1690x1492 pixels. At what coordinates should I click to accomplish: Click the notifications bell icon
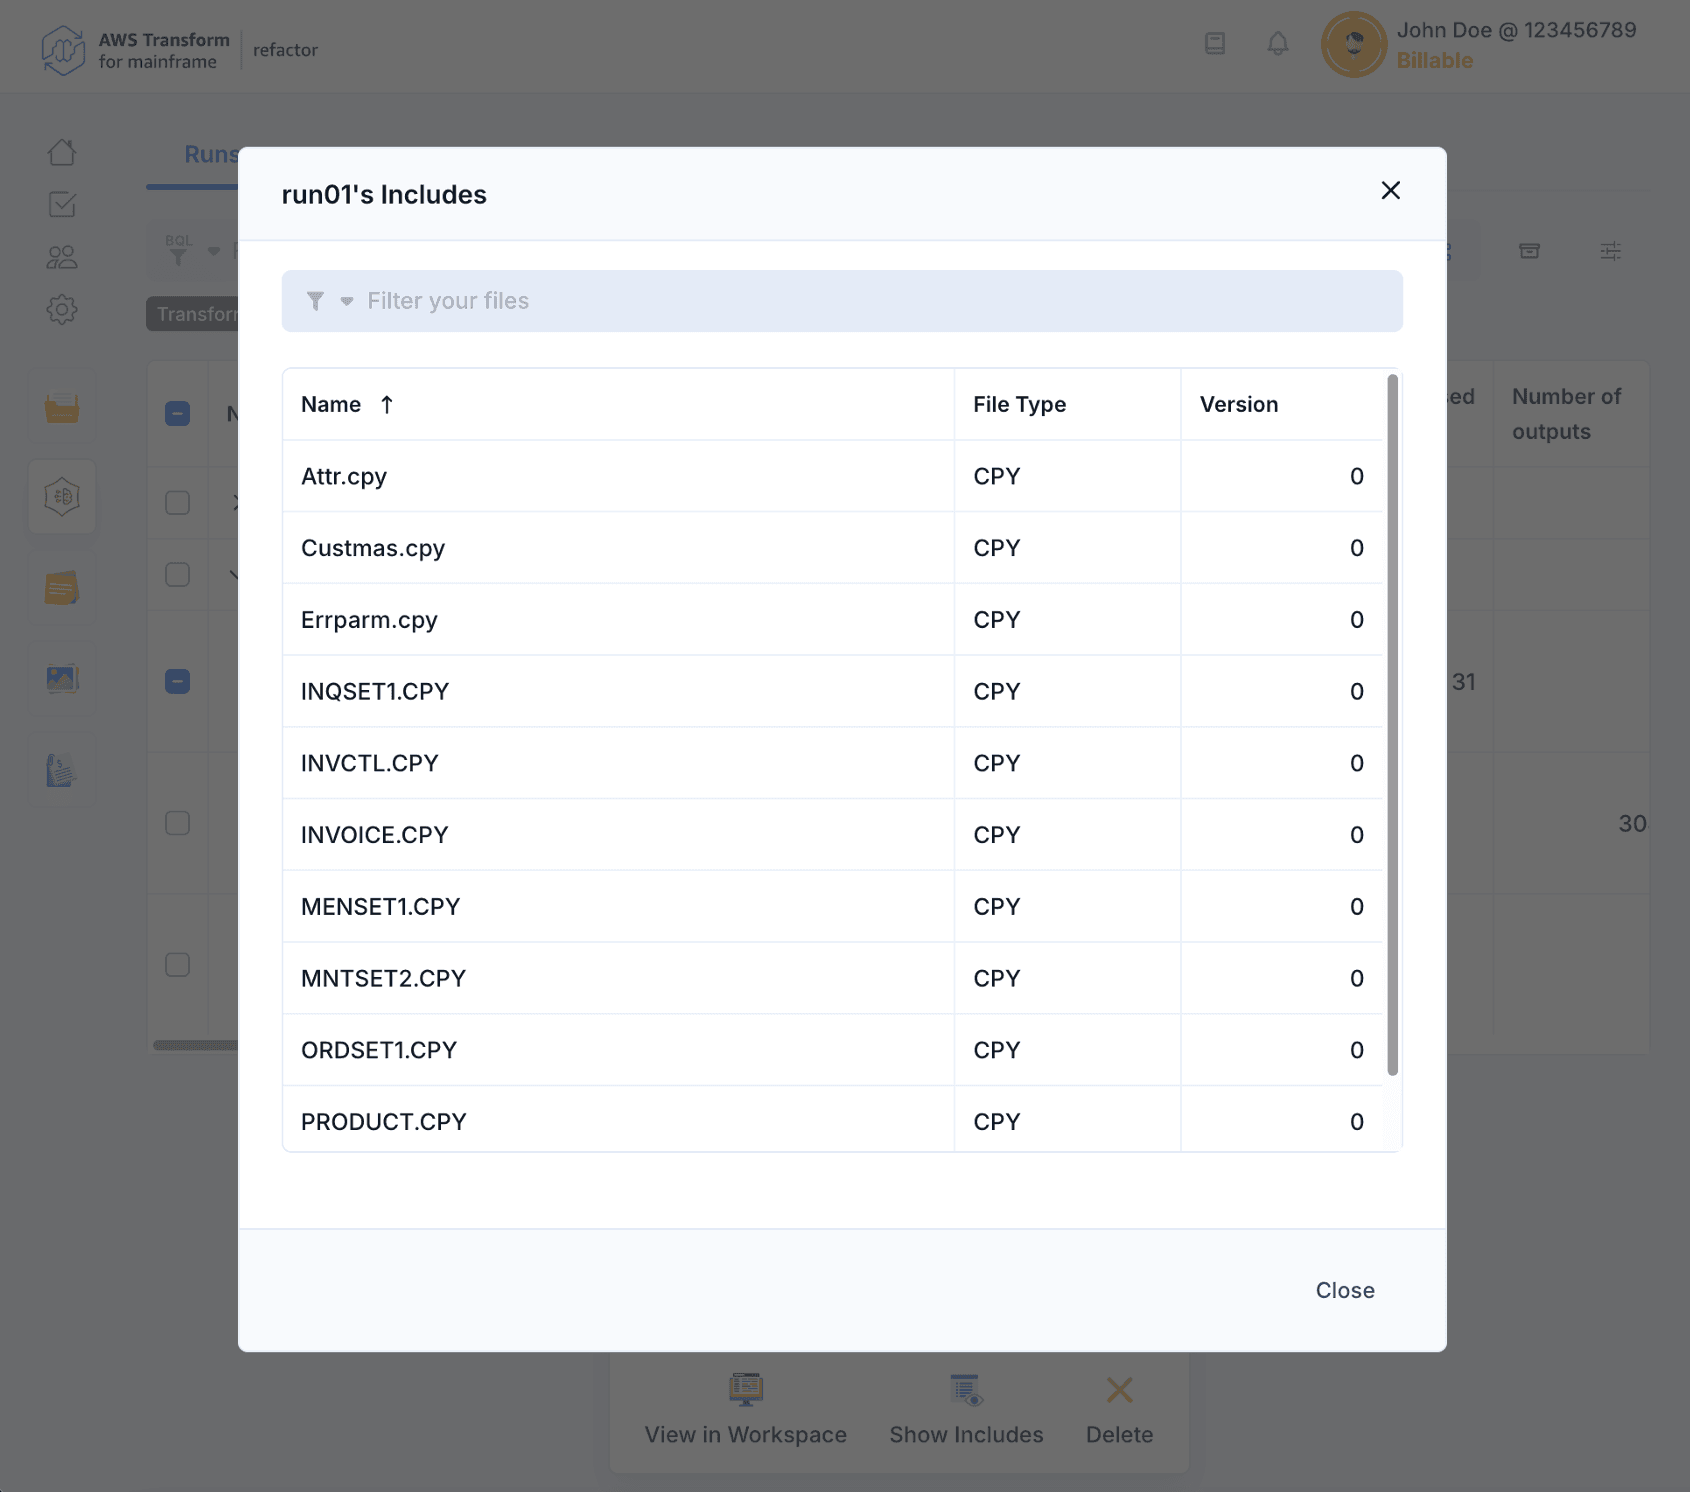tap(1277, 44)
